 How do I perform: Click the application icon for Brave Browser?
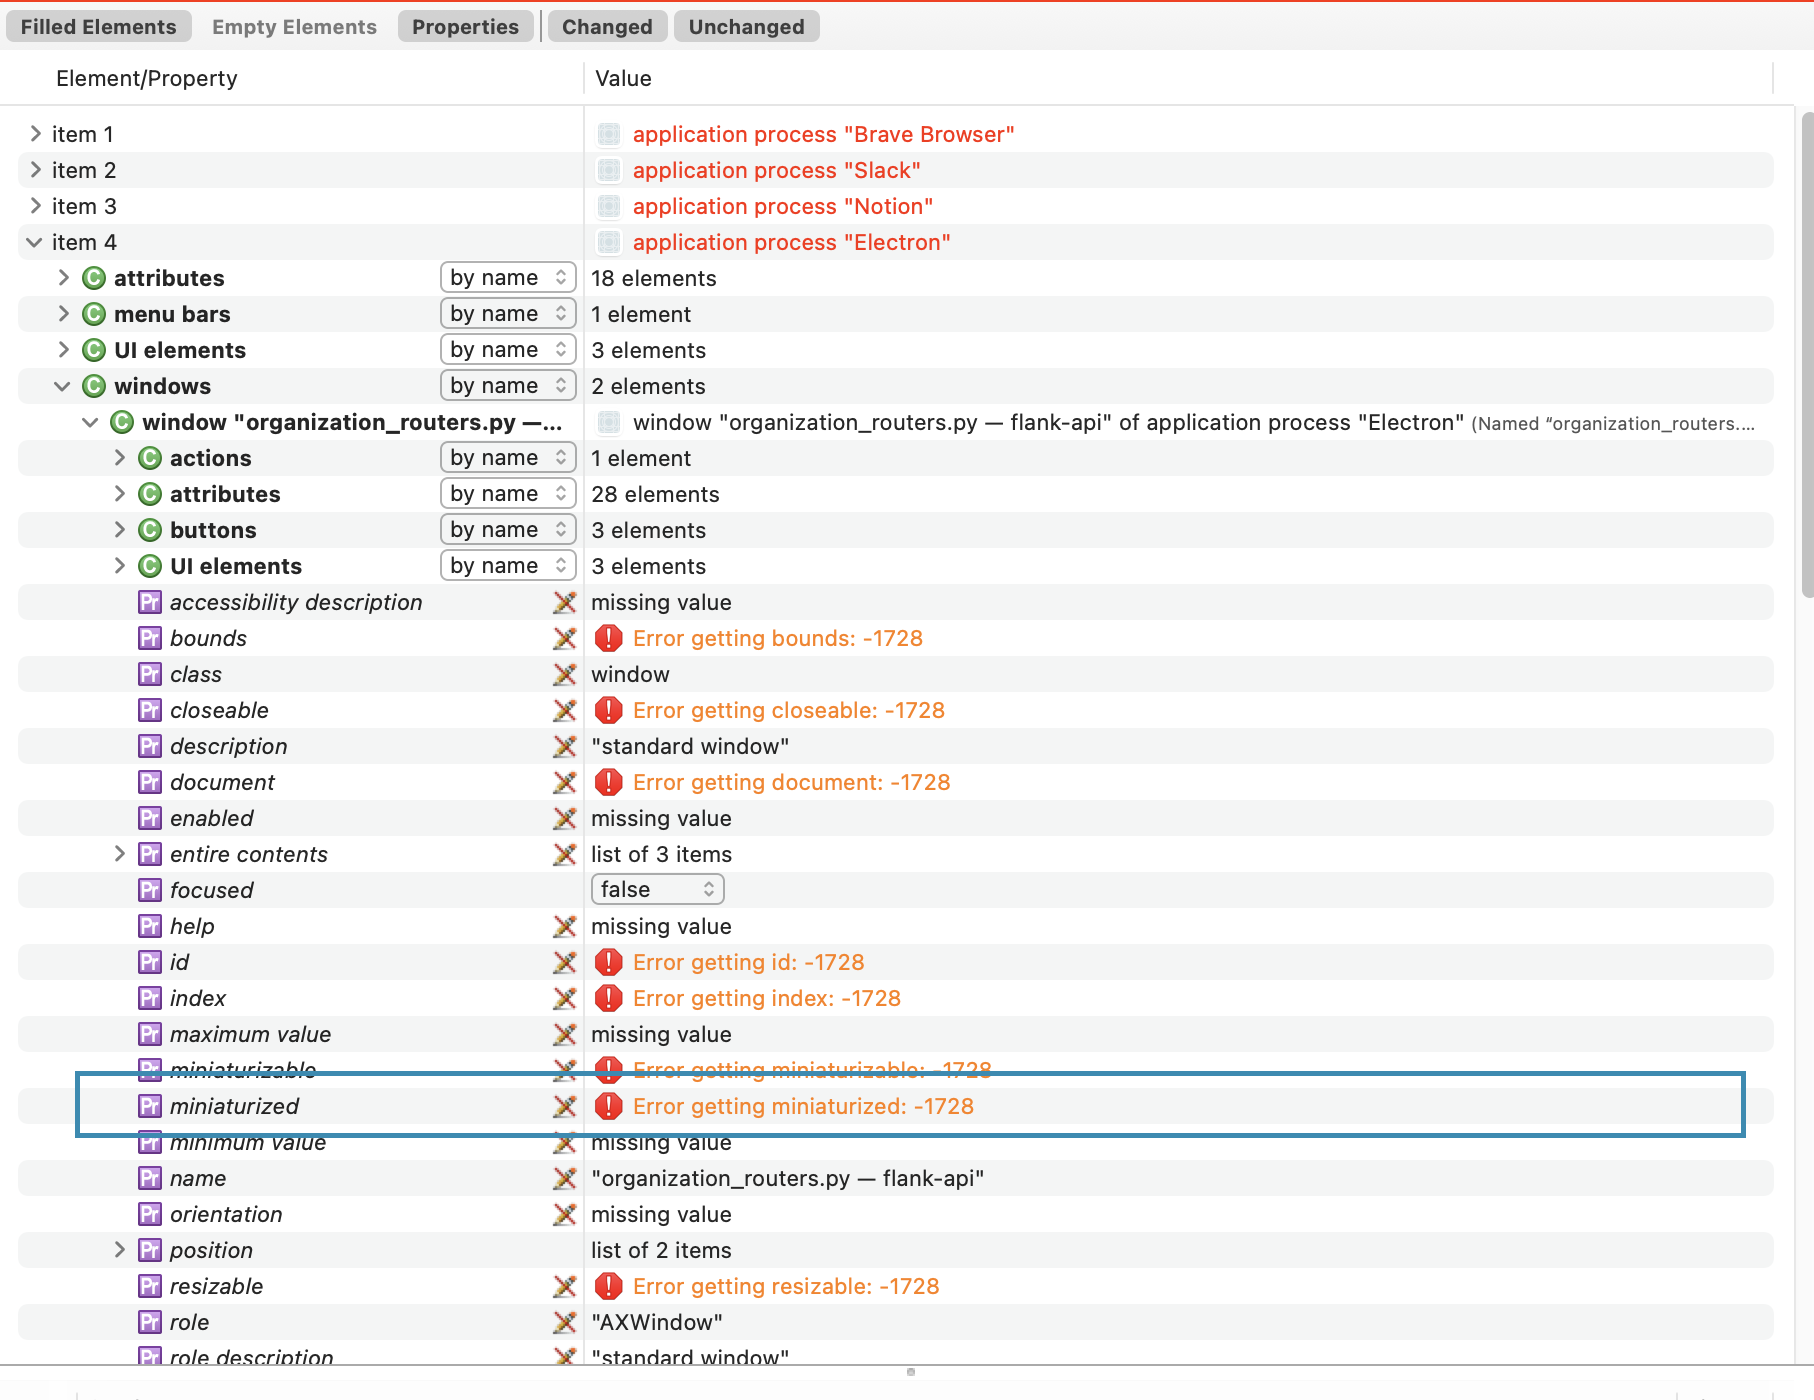(608, 134)
